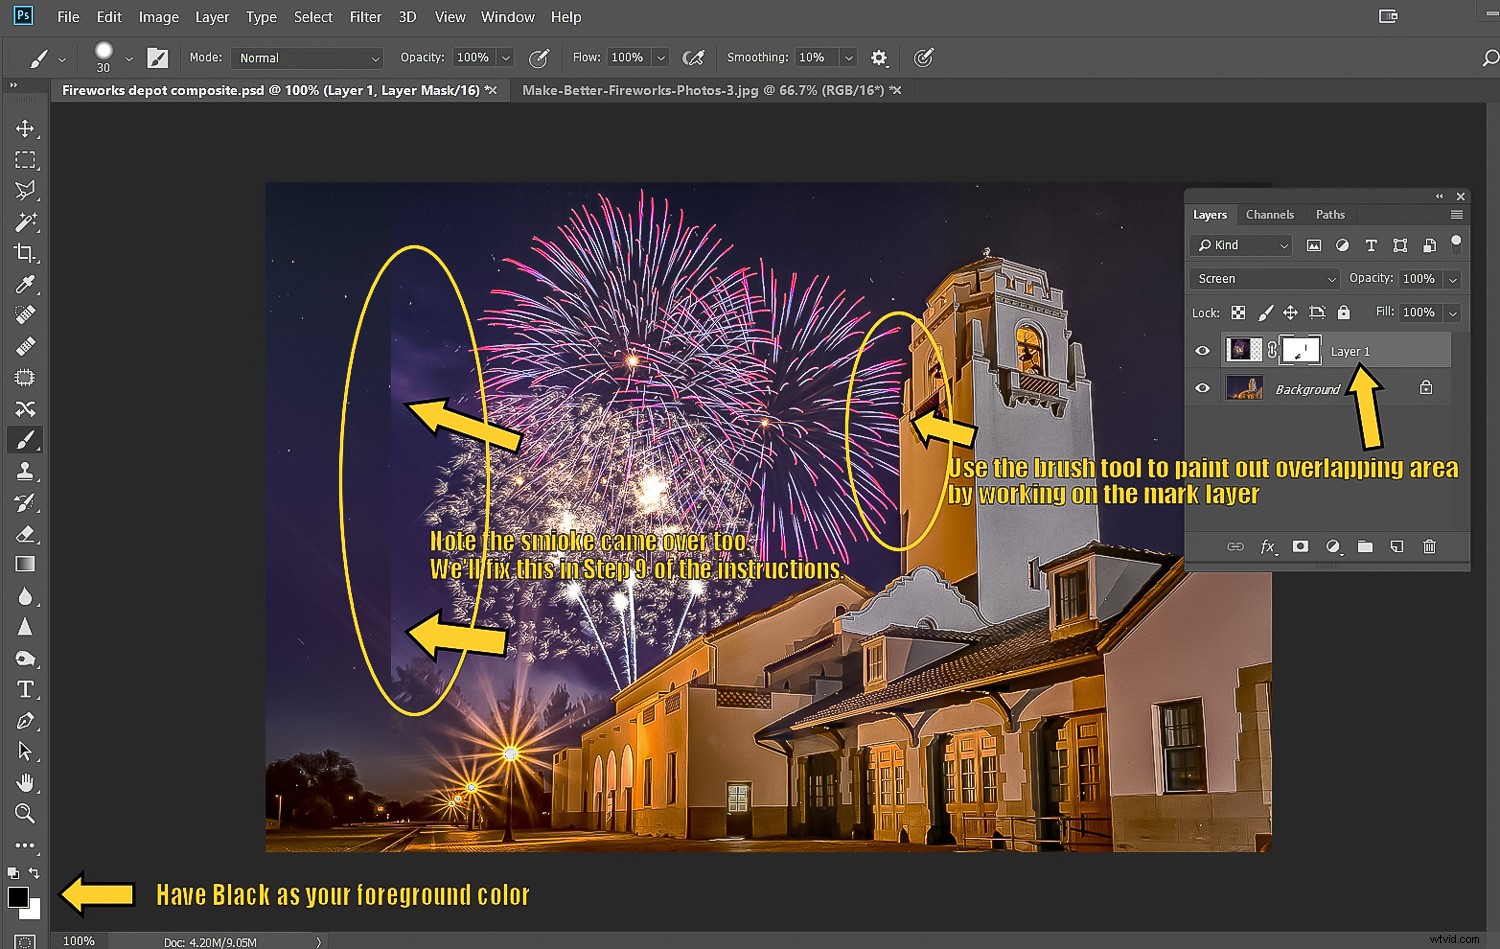This screenshot has height=949, width=1500.
Task: Add a layer mask from the Layers panel
Action: (1301, 546)
